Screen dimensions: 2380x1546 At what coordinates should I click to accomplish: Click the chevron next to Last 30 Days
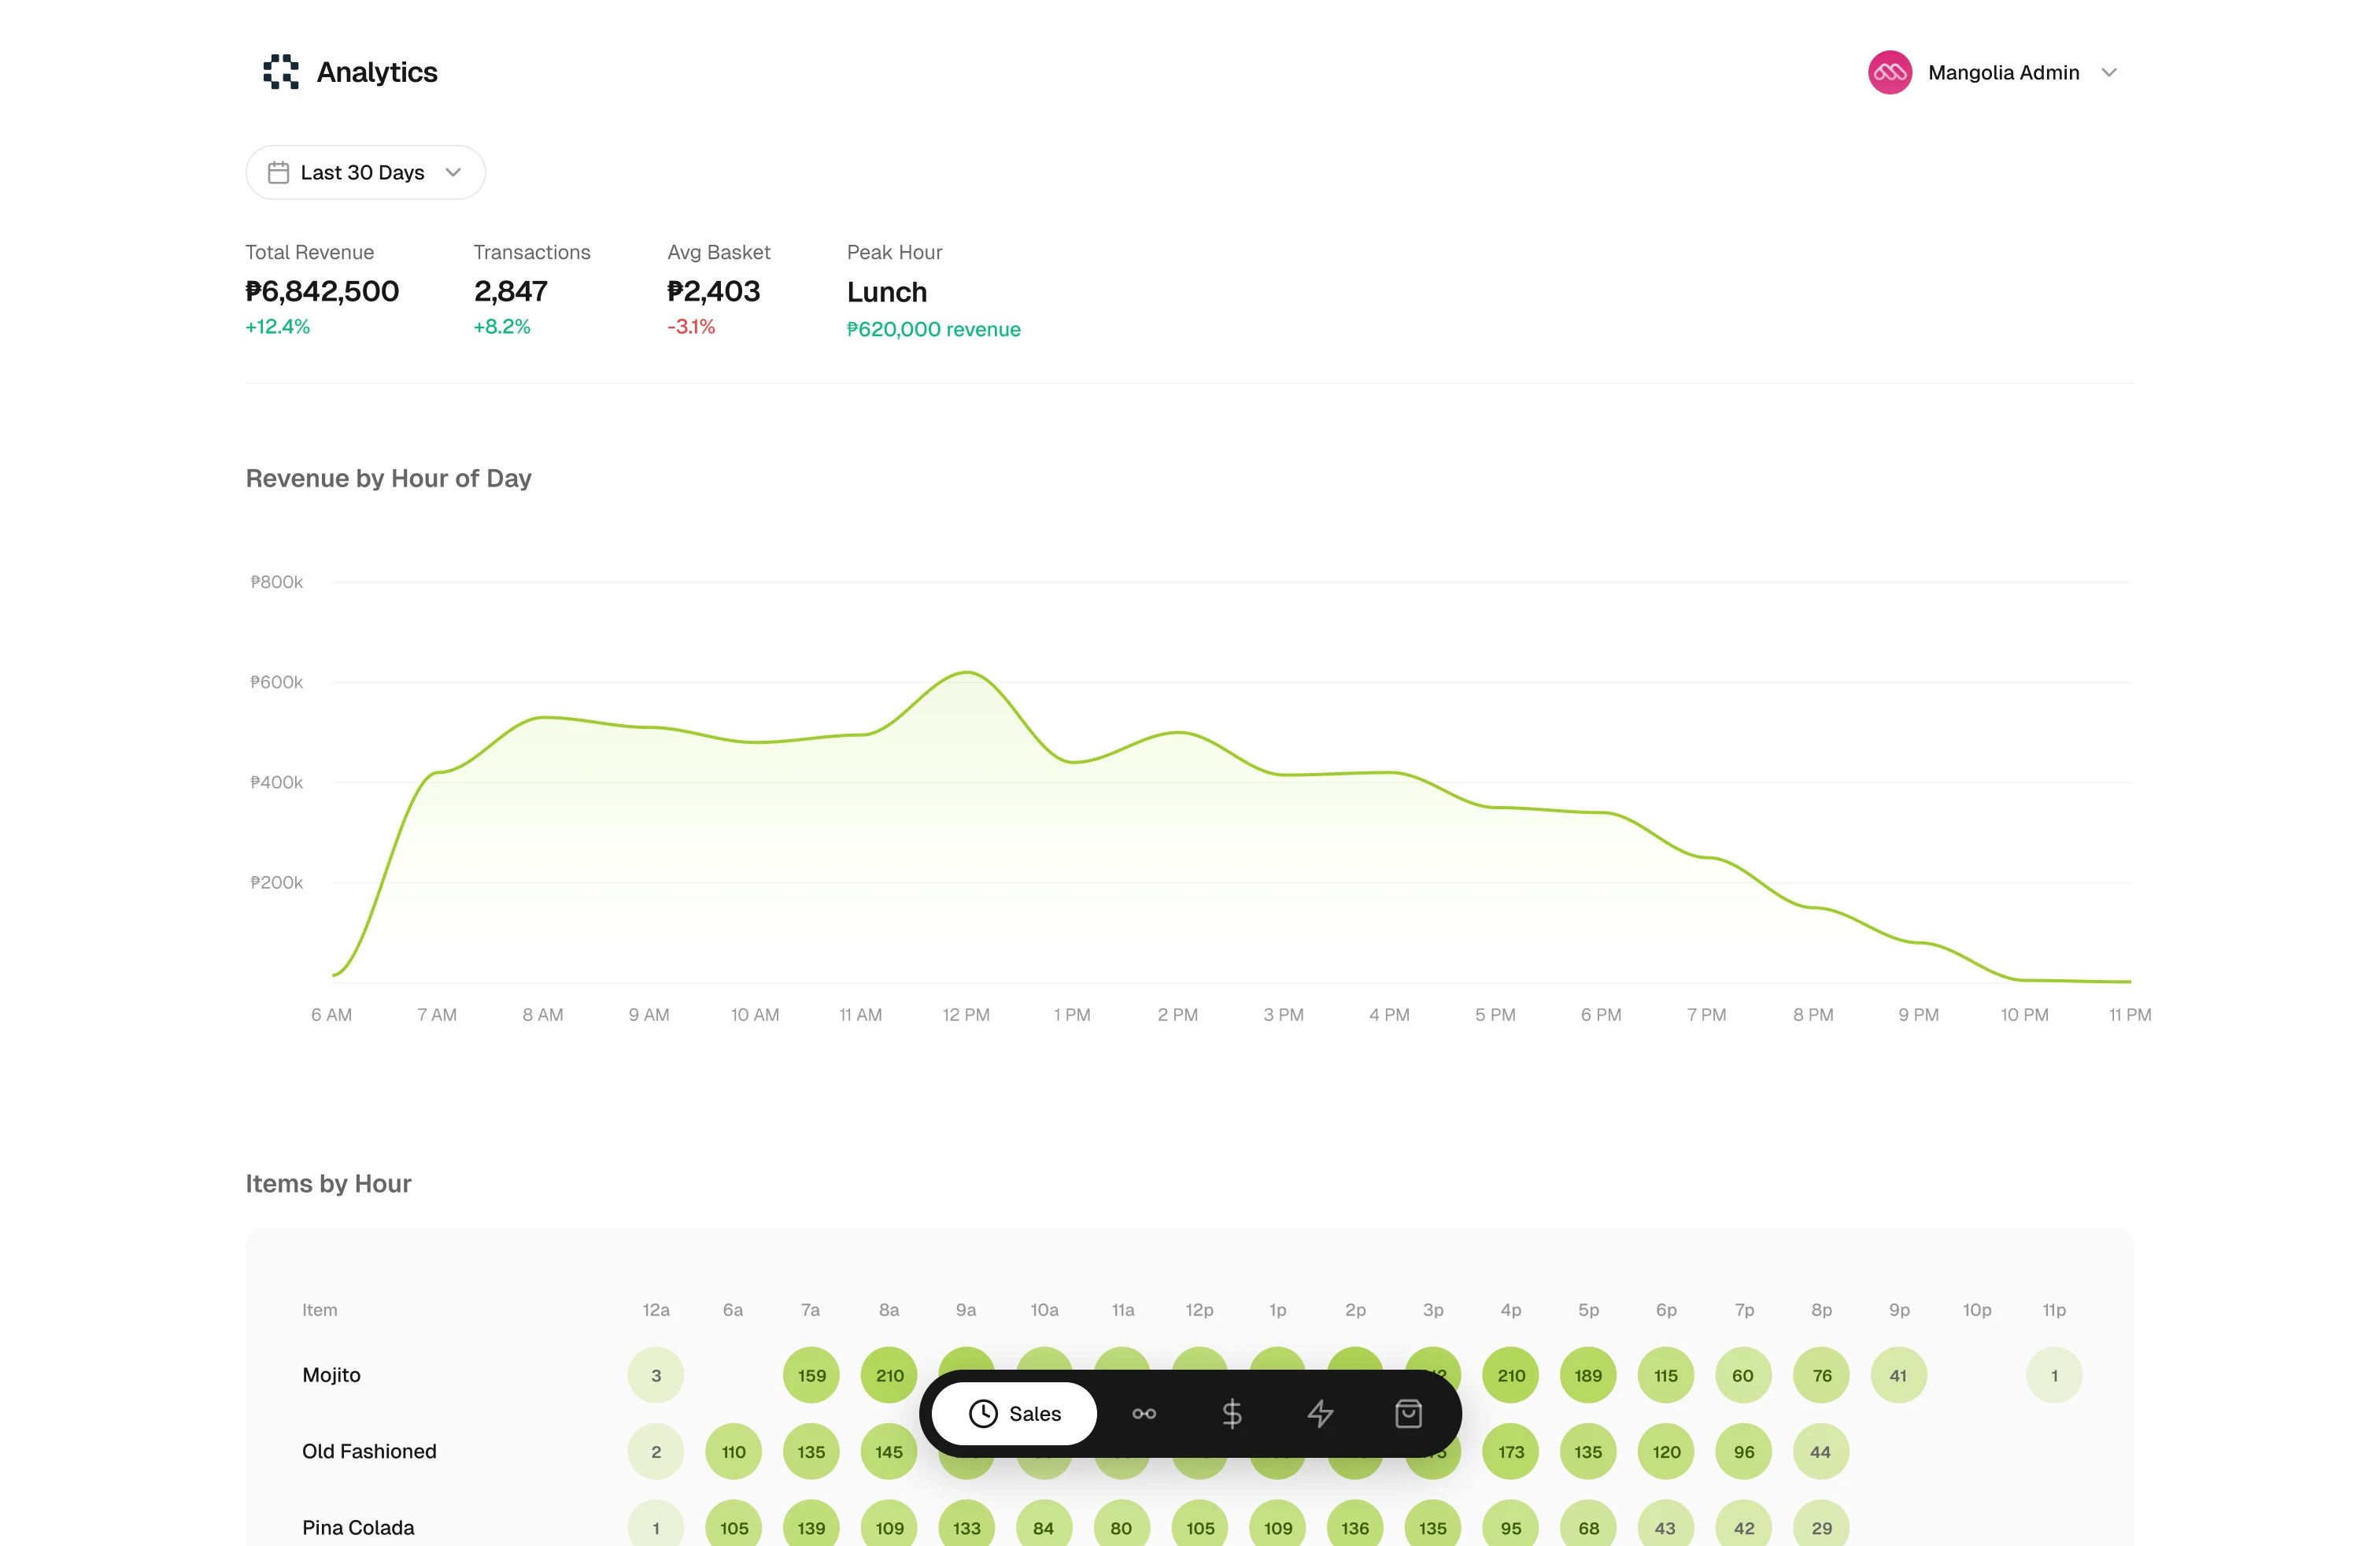[x=452, y=172]
